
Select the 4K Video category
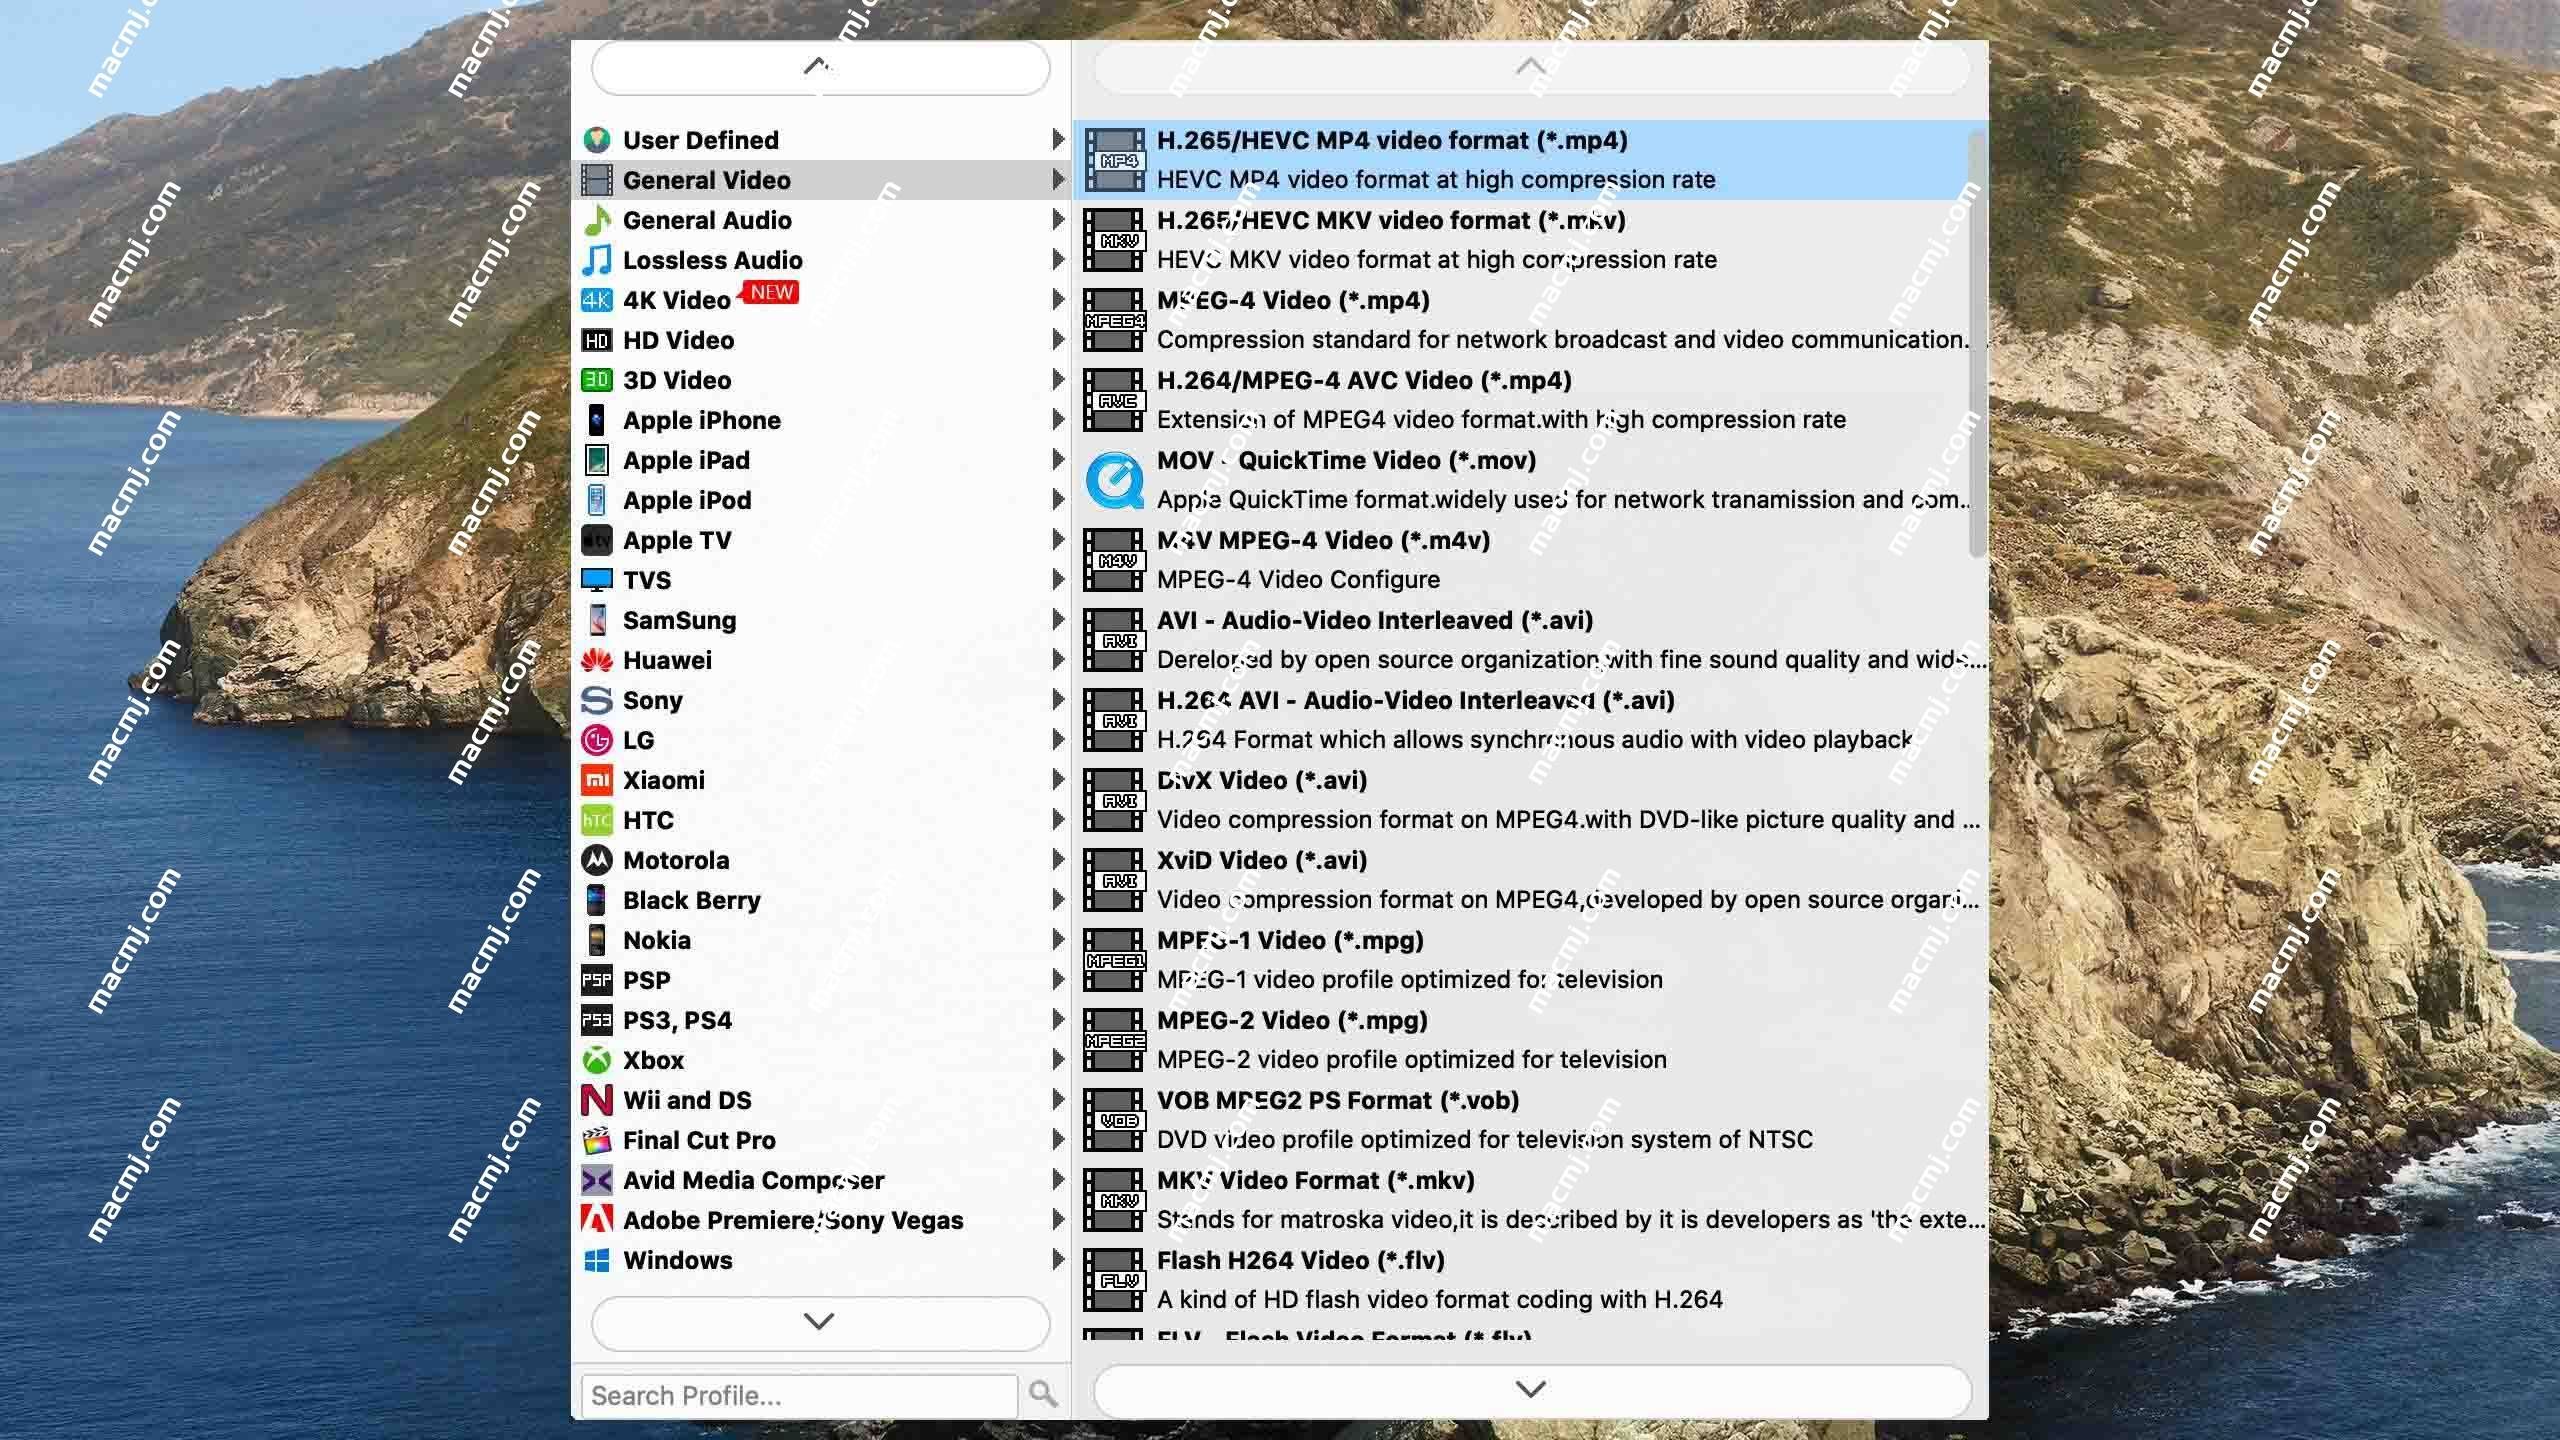click(821, 300)
